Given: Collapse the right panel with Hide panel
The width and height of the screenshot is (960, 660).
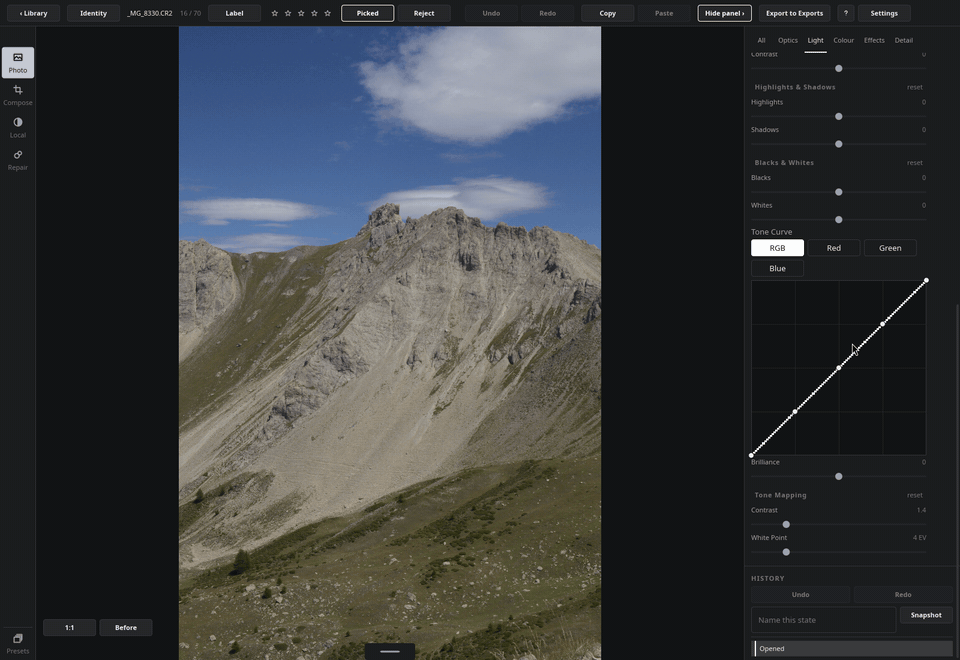Looking at the screenshot, I should click(x=724, y=13).
